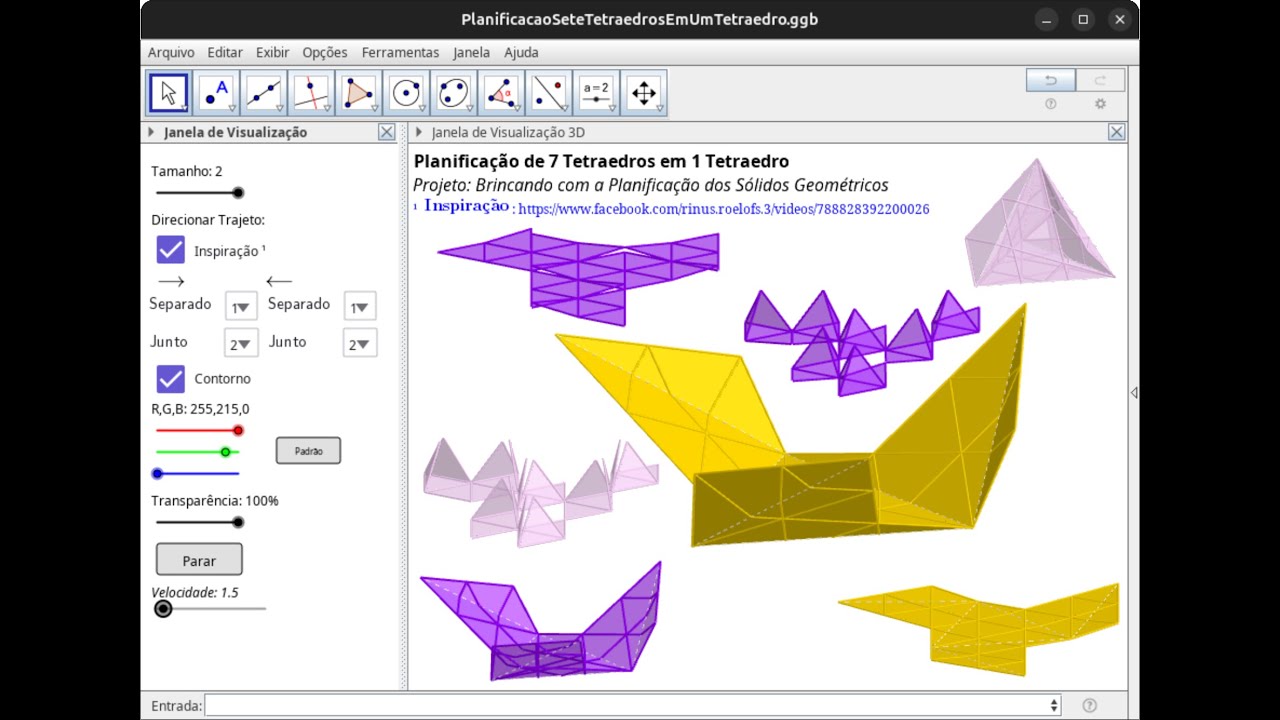Image resolution: width=1280 pixels, height=720 pixels.
Task: Open the Ajuda menu
Action: tap(521, 53)
